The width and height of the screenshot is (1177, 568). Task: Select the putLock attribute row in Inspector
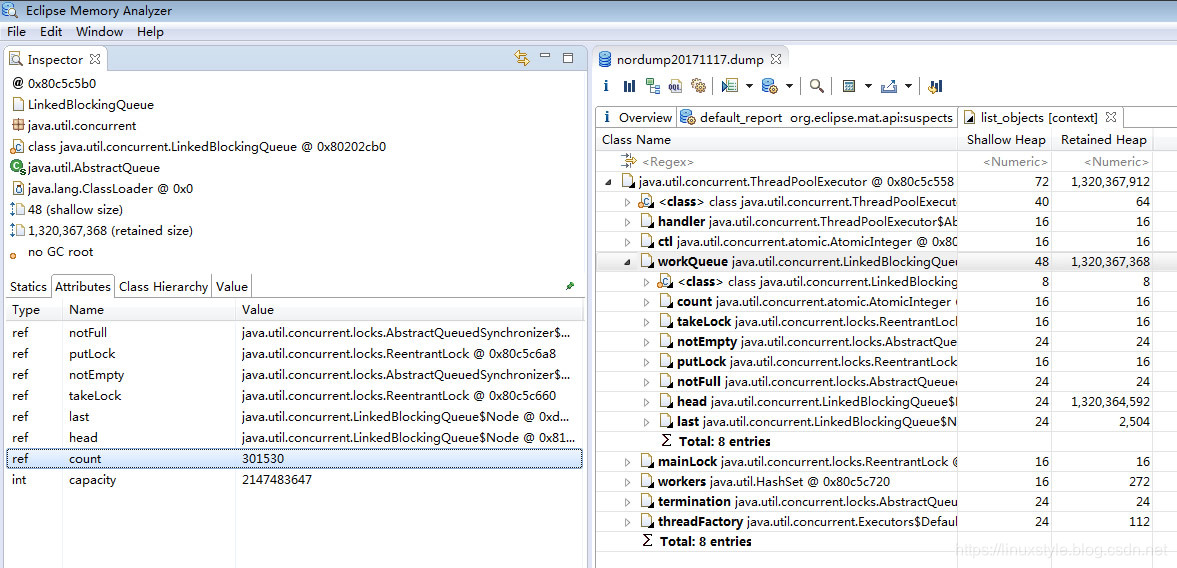click(294, 353)
